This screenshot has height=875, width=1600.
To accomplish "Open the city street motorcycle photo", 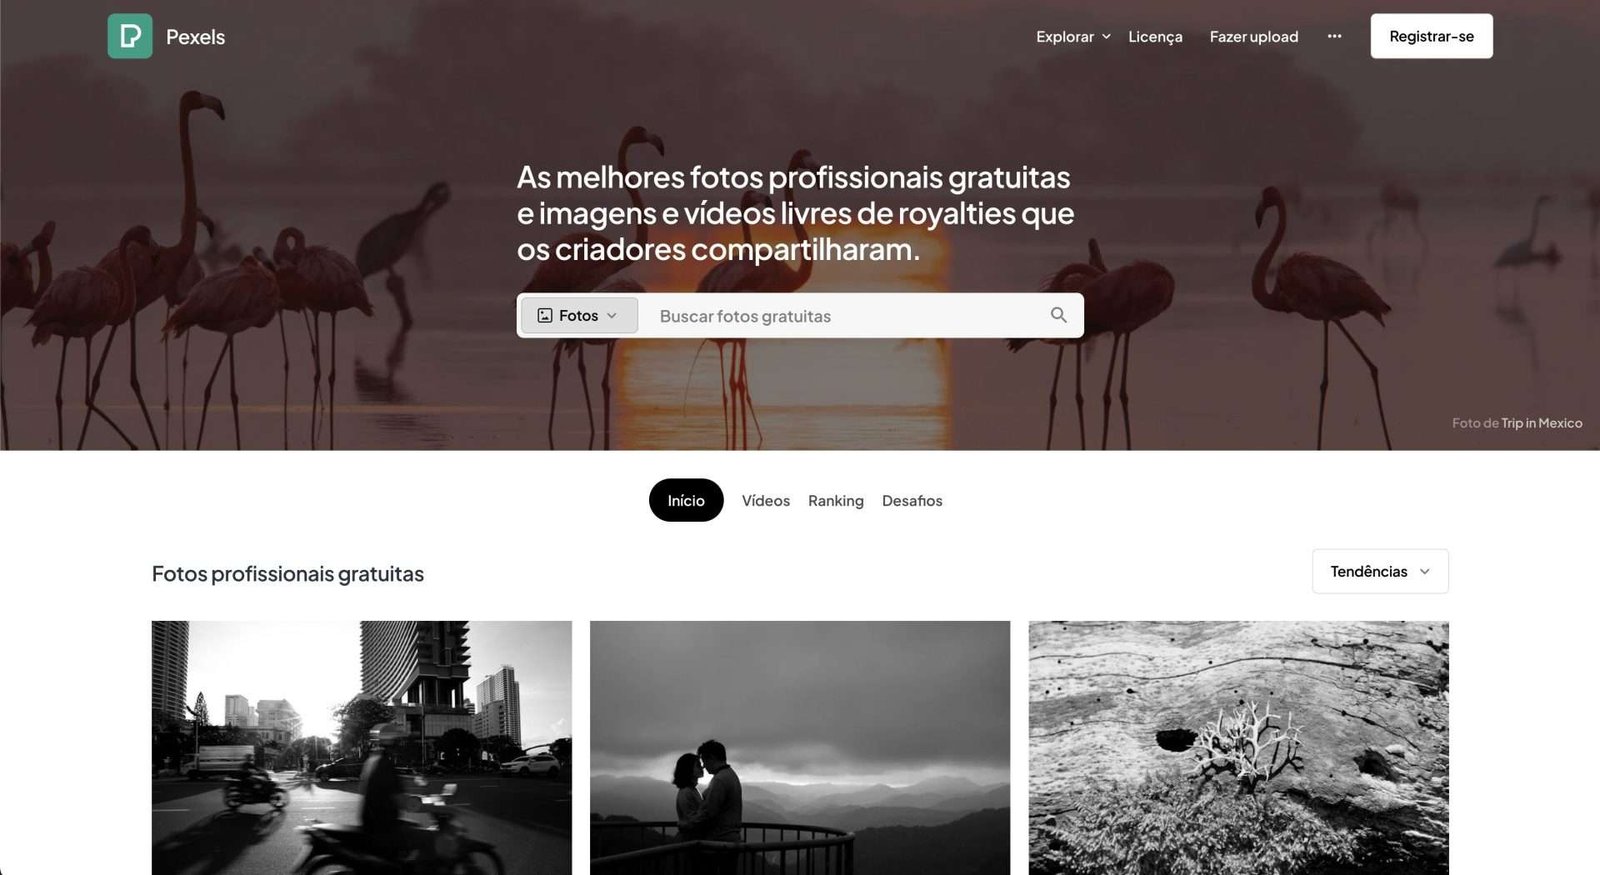I will pyautogui.click(x=362, y=747).
